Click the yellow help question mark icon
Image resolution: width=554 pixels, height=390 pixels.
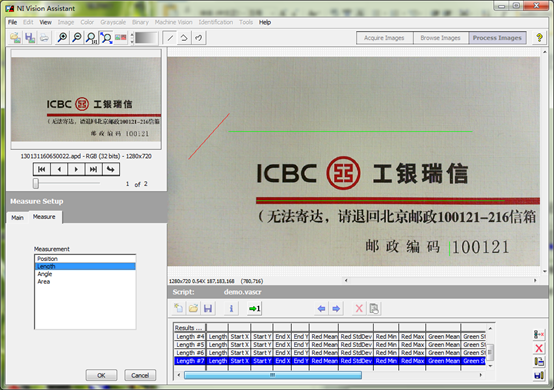tap(539, 37)
